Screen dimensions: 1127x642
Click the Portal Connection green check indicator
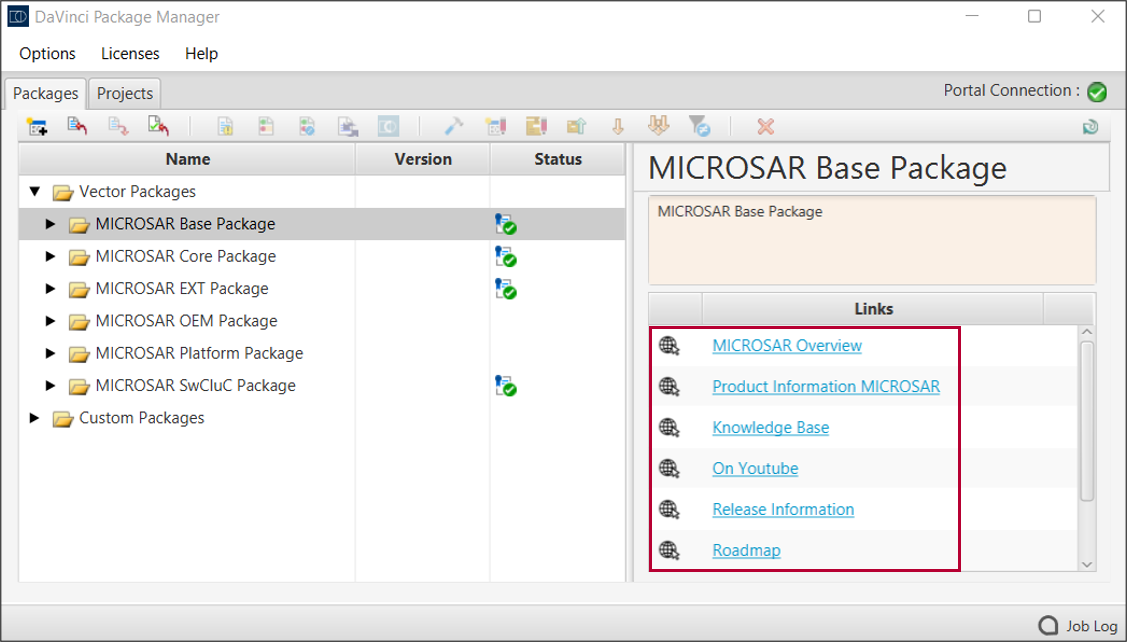(1097, 92)
